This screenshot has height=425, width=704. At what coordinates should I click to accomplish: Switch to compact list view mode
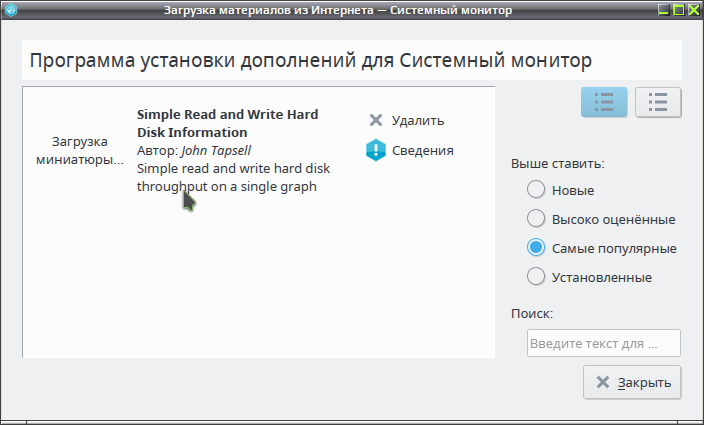click(658, 102)
